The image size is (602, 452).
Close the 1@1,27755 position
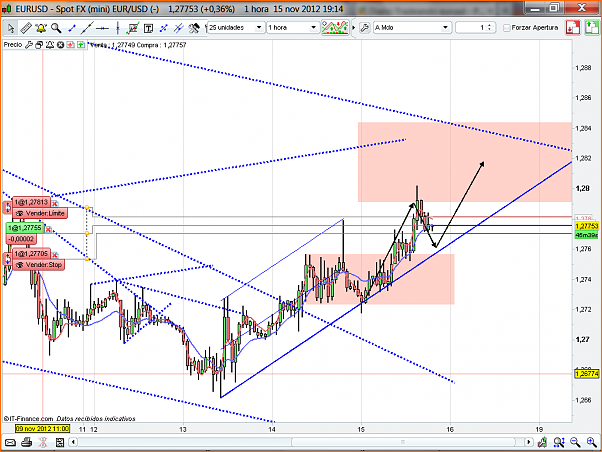tap(48, 229)
